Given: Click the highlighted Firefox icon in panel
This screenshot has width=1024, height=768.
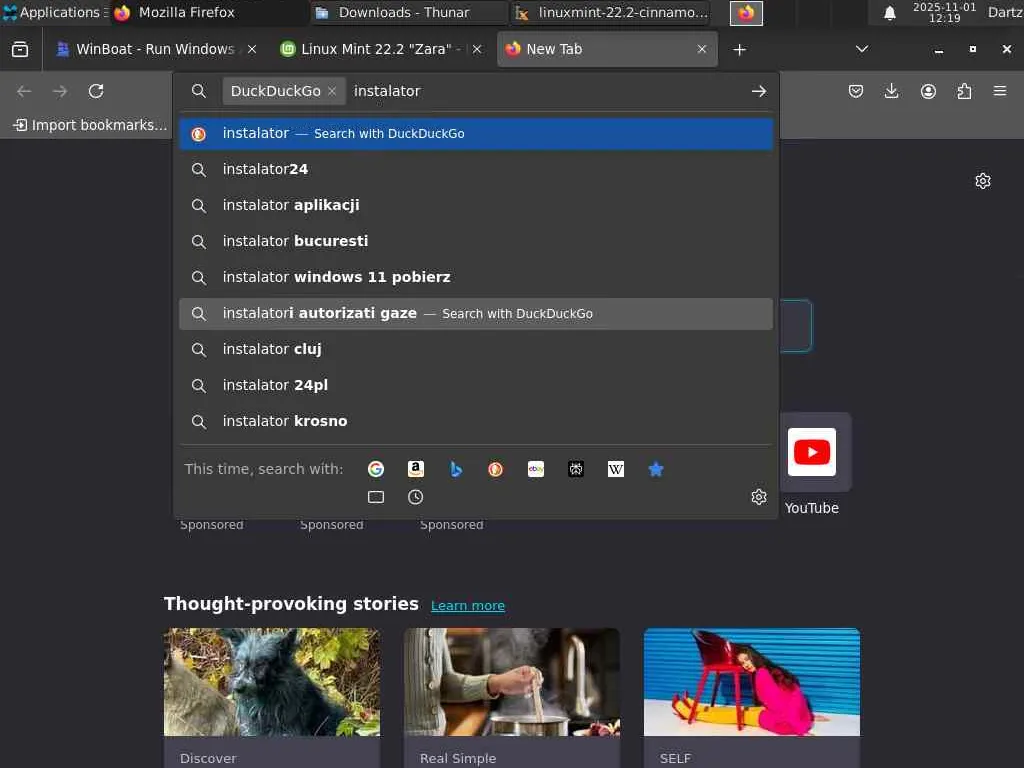Looking at the screenshot, I should click(746, 13).
